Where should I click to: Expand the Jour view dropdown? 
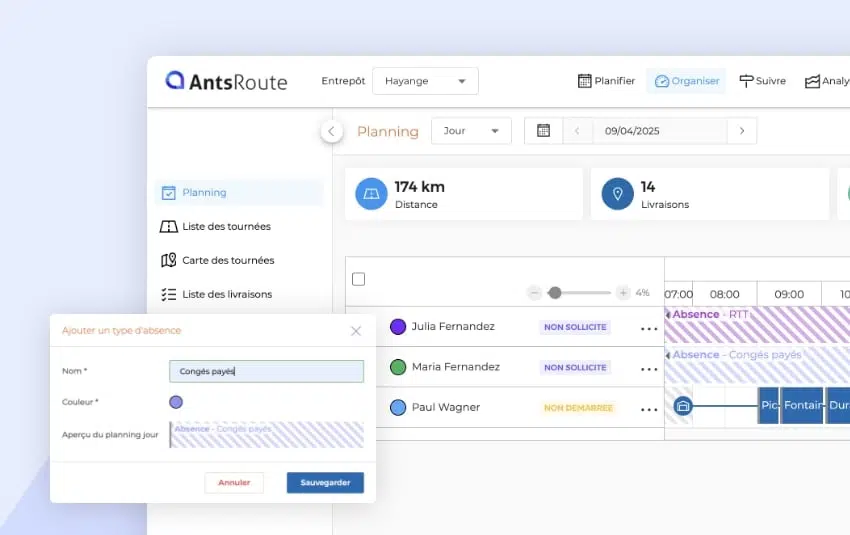click(471, 131)
